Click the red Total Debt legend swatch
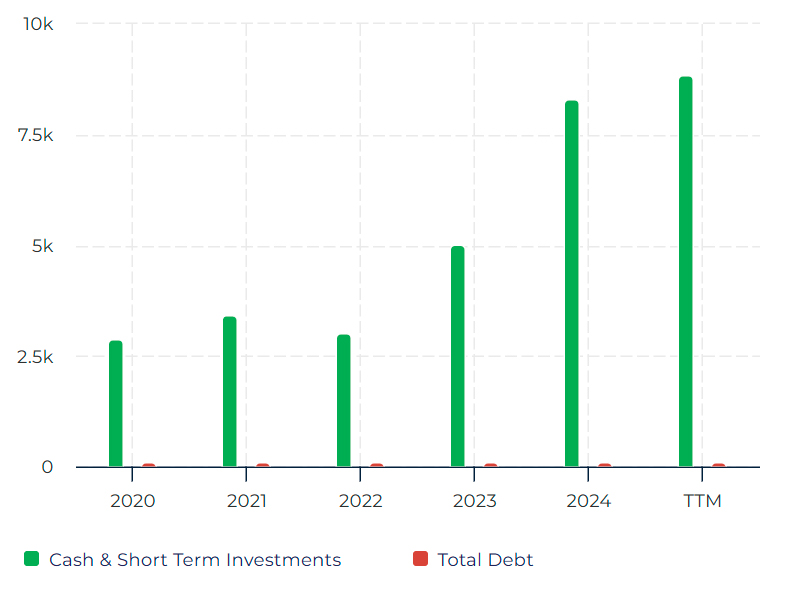Viewport: 789px width, 592px height. tap(420, 559)
